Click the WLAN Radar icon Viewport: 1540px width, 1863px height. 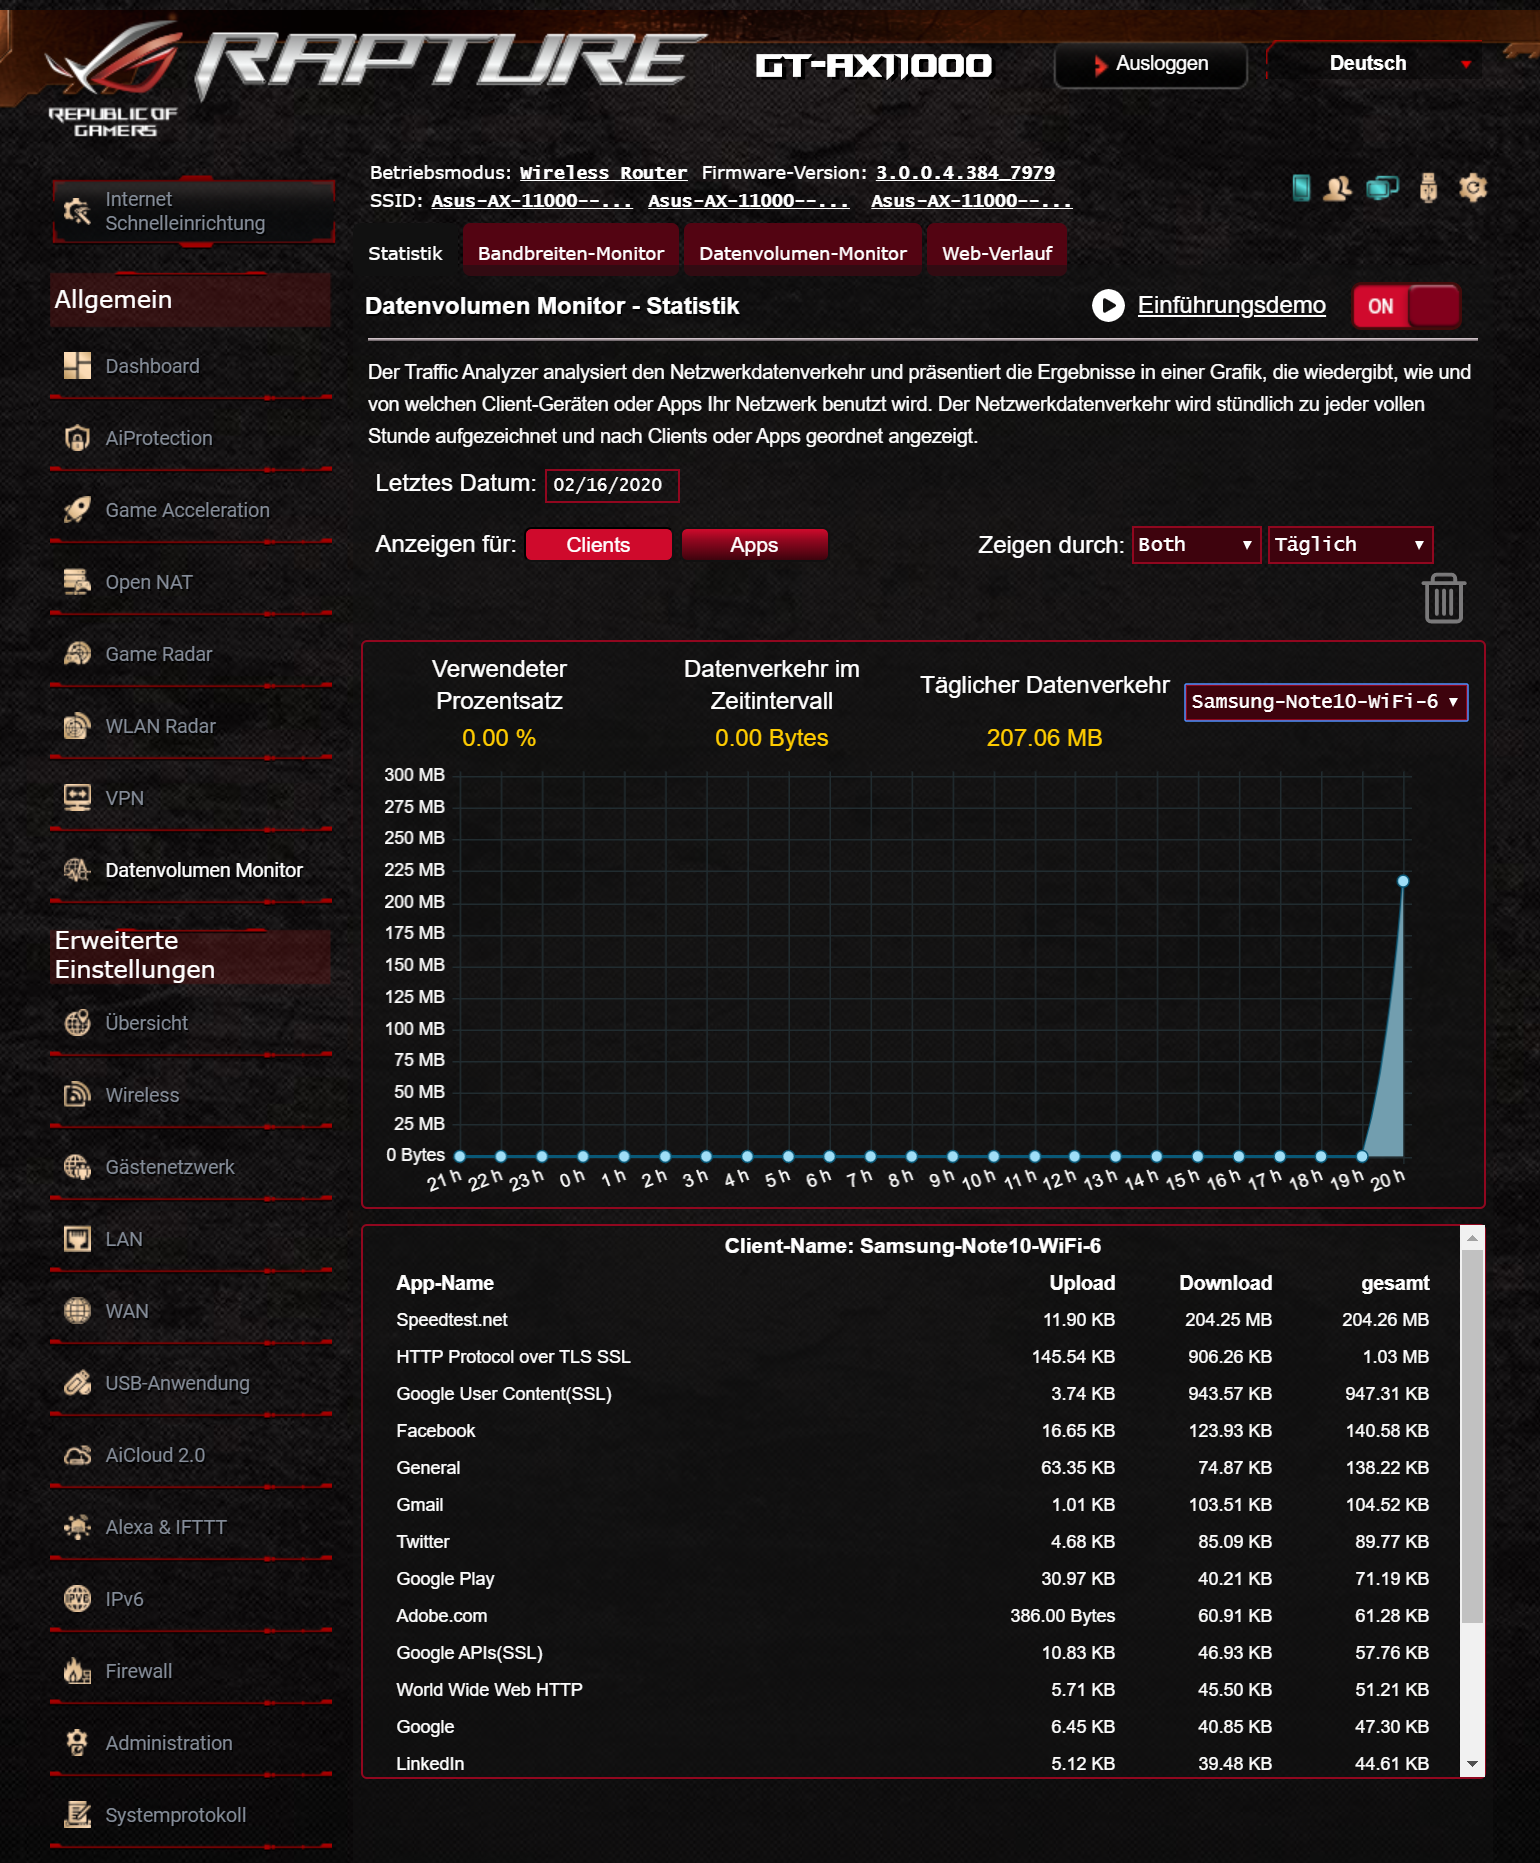[x=77, y=726]
